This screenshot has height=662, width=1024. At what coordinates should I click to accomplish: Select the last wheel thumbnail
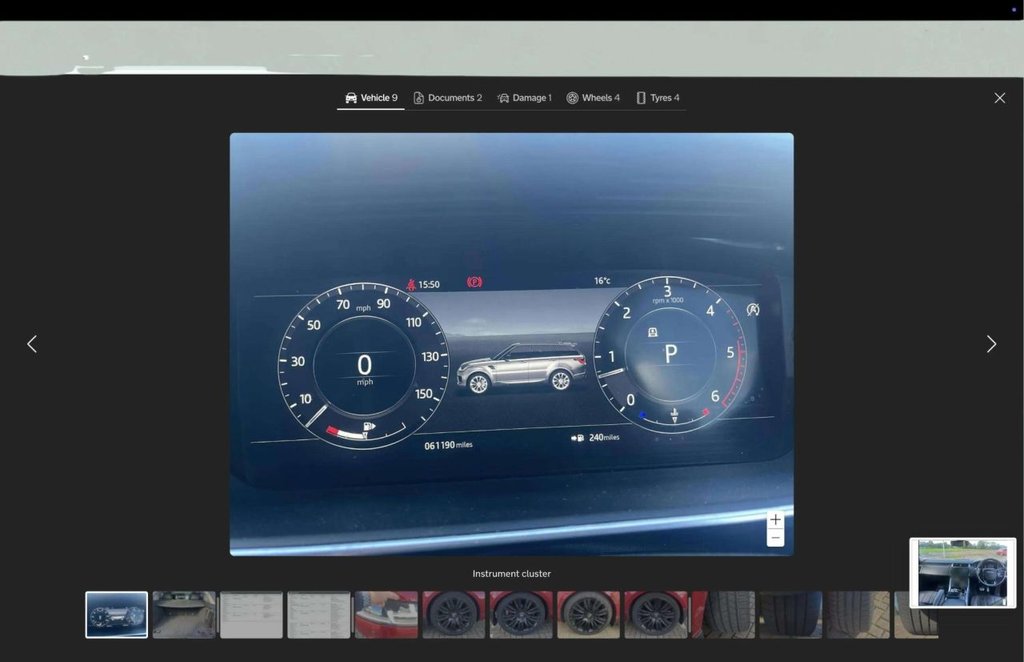pyautogui.click(x=656, y=615)
